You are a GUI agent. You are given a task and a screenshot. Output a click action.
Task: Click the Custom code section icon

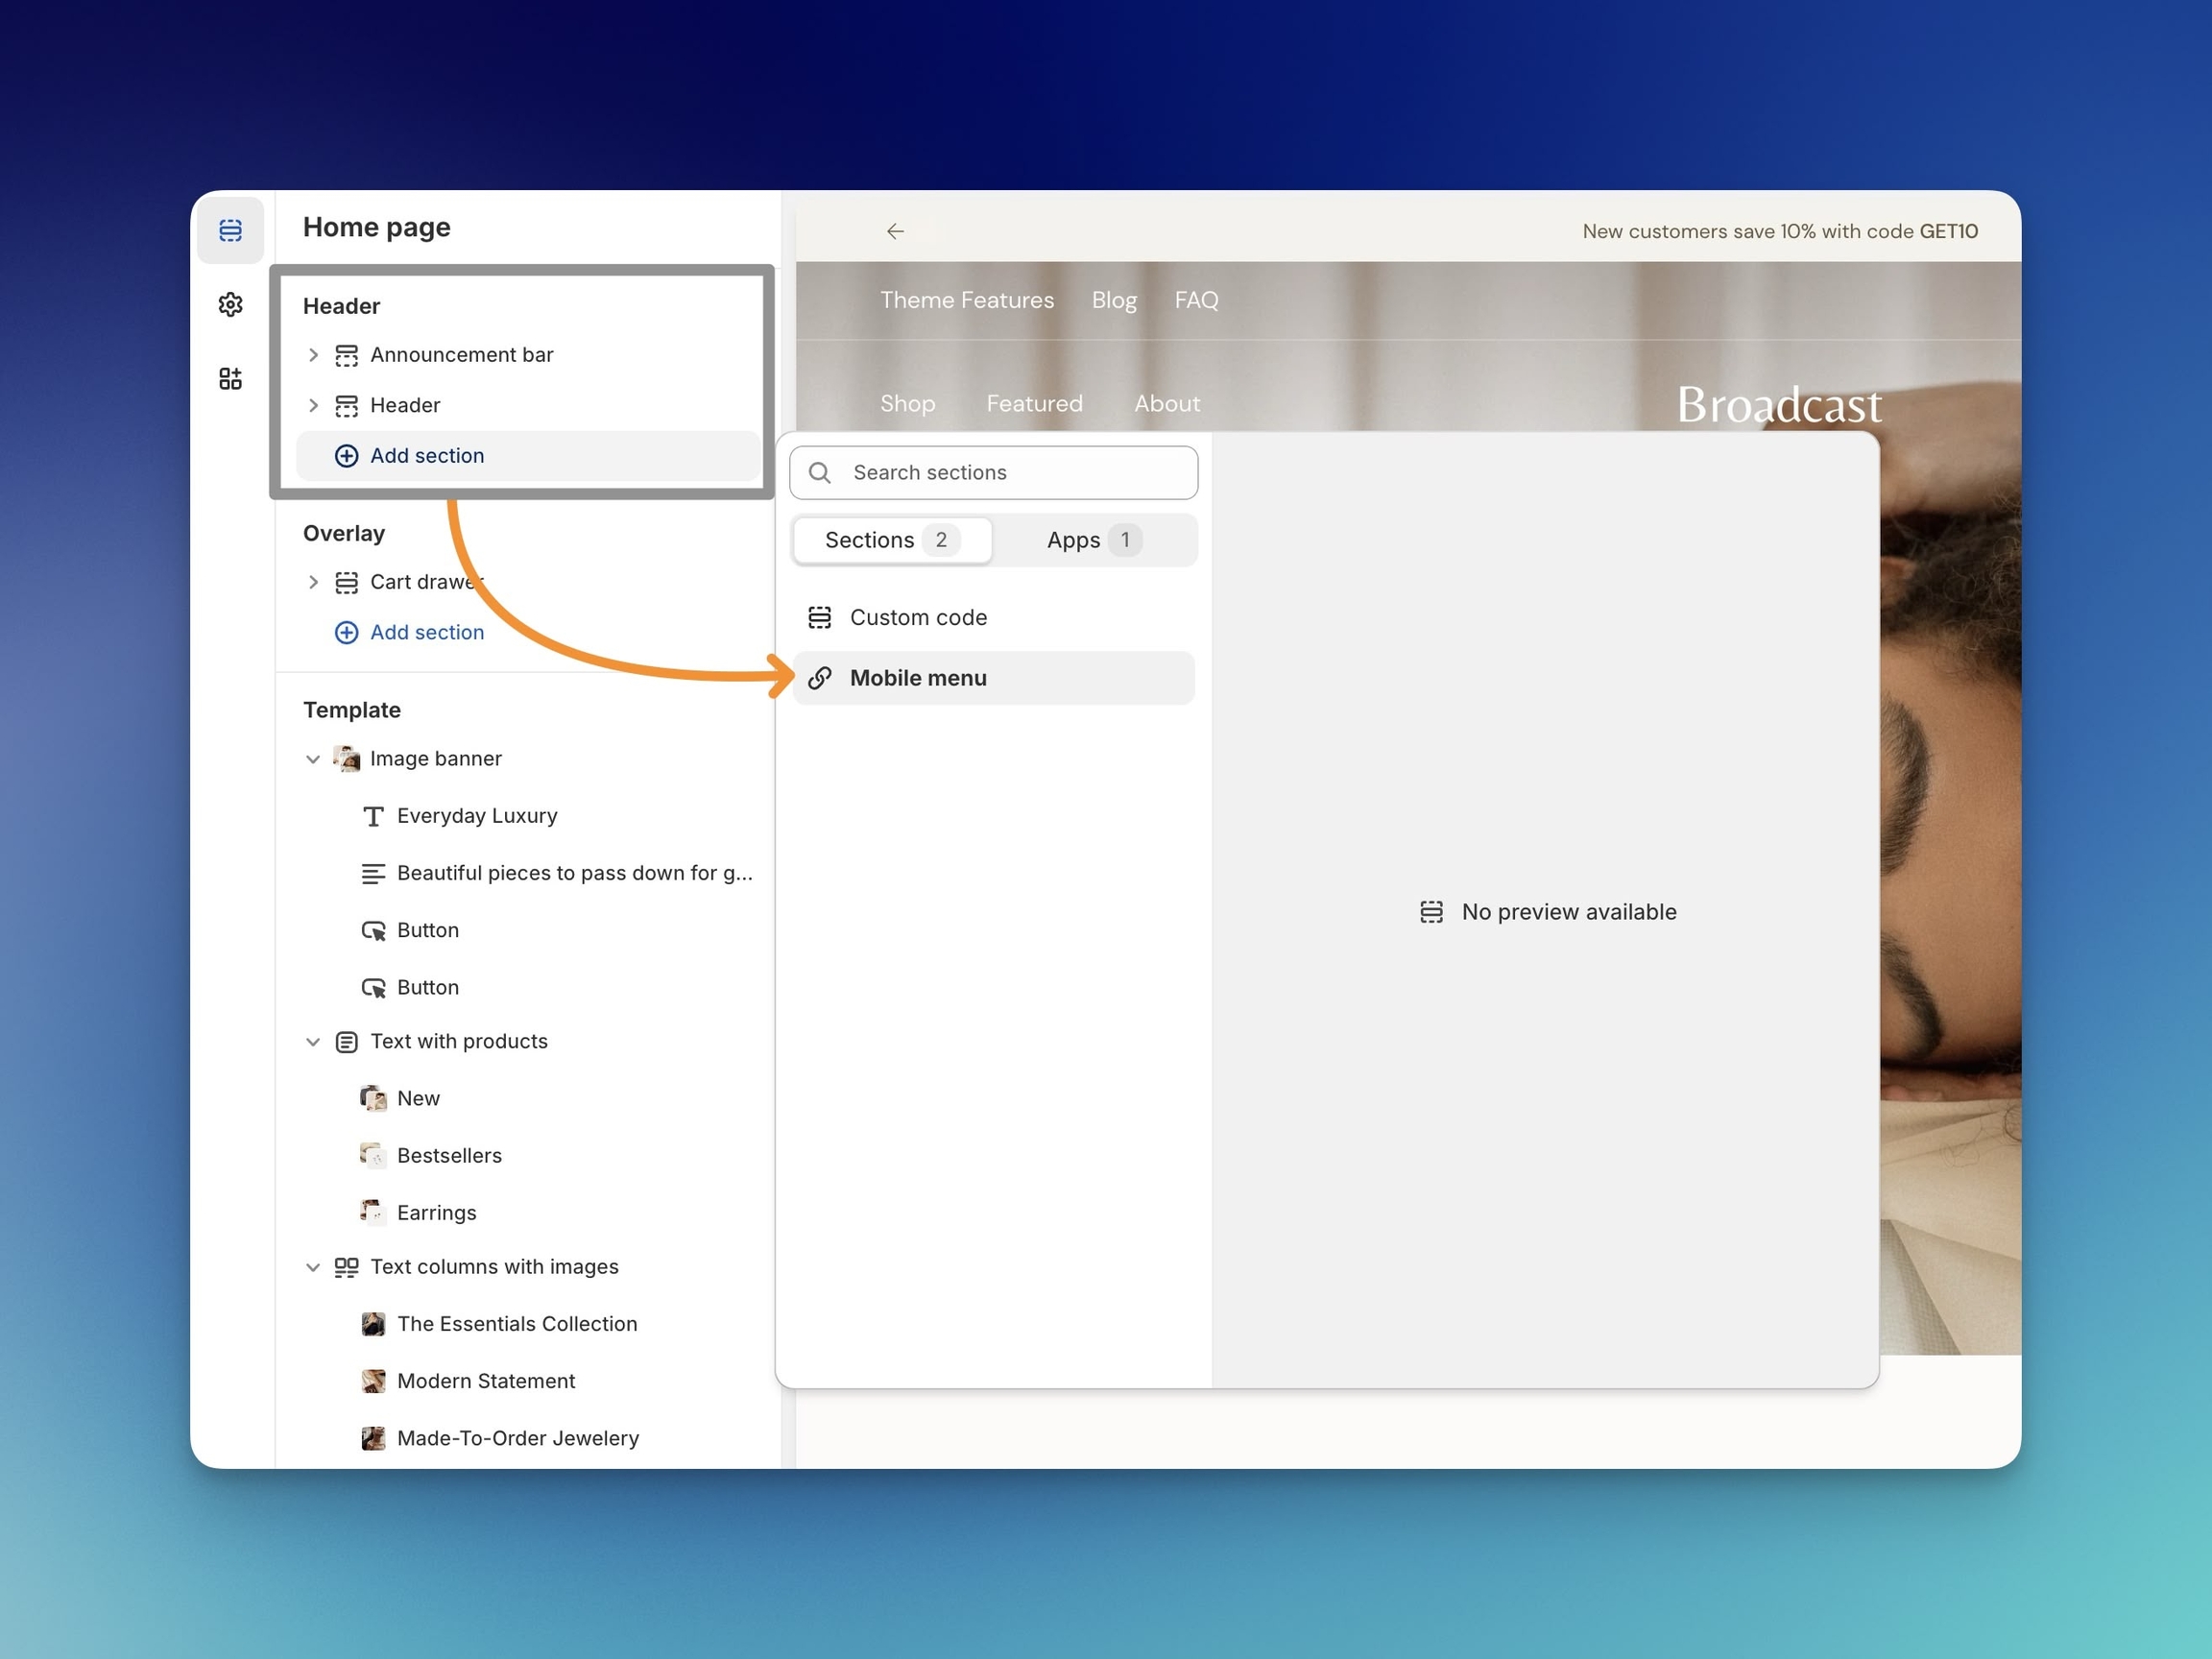point(819,617)
